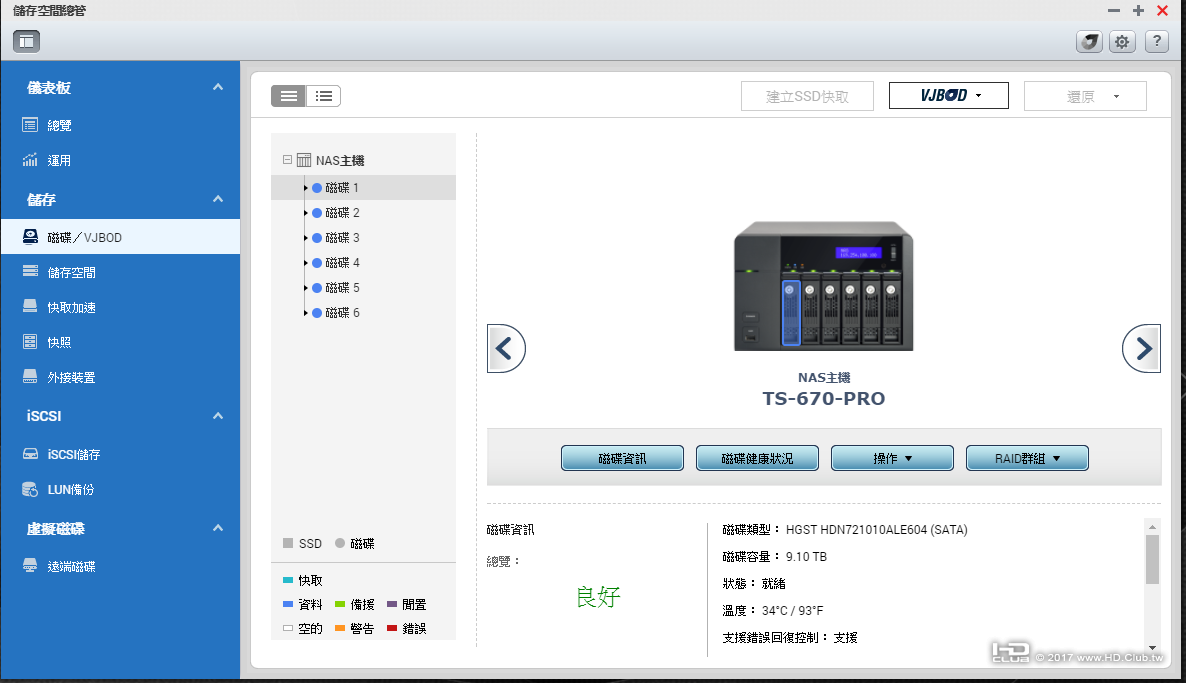This screenshot has height=683, width=1186.
Task: Click the 磁碟資訊 button
Action: click(x=622, y=458)
